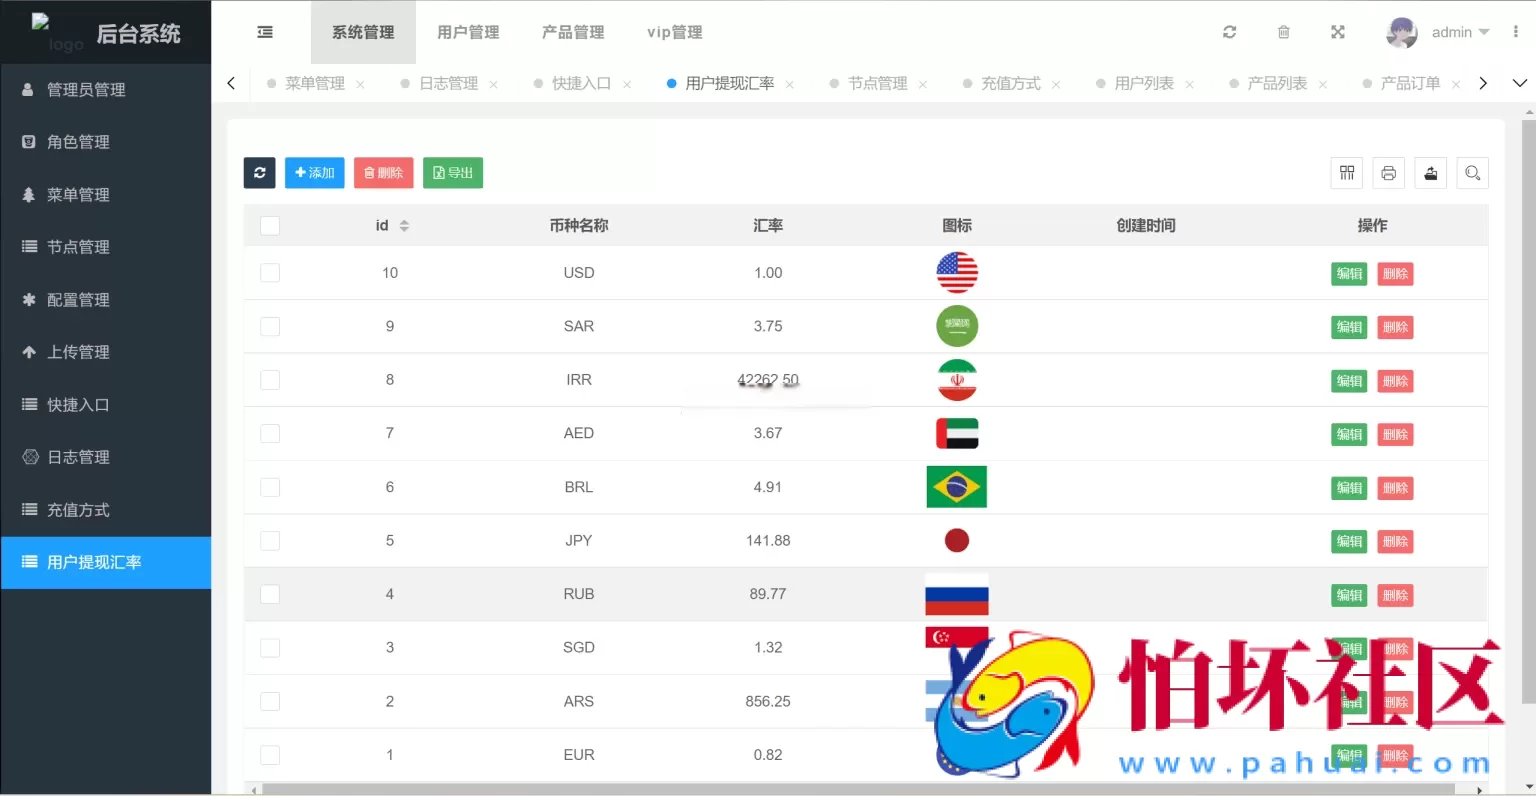This screenshot has width=1536, height=796.
Task: Click the Brazil flag icon on BRL row
Action: (956, 487)
